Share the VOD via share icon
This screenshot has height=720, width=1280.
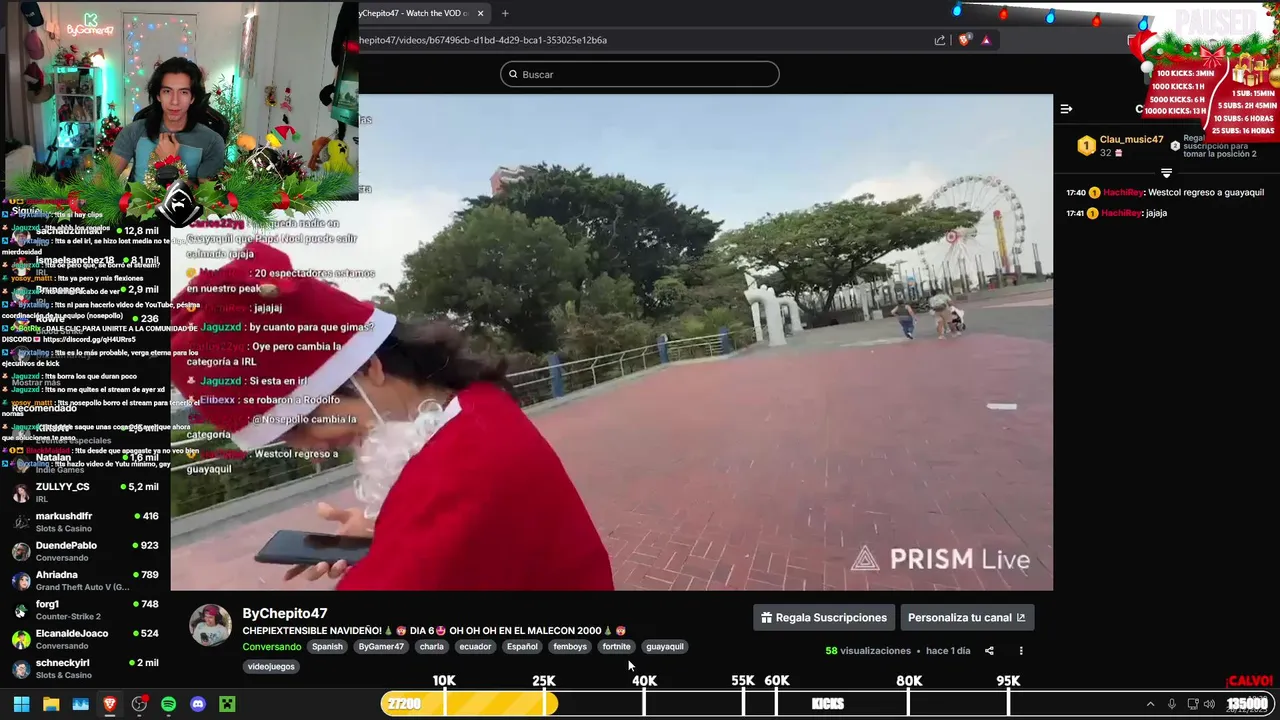[989, 651]
